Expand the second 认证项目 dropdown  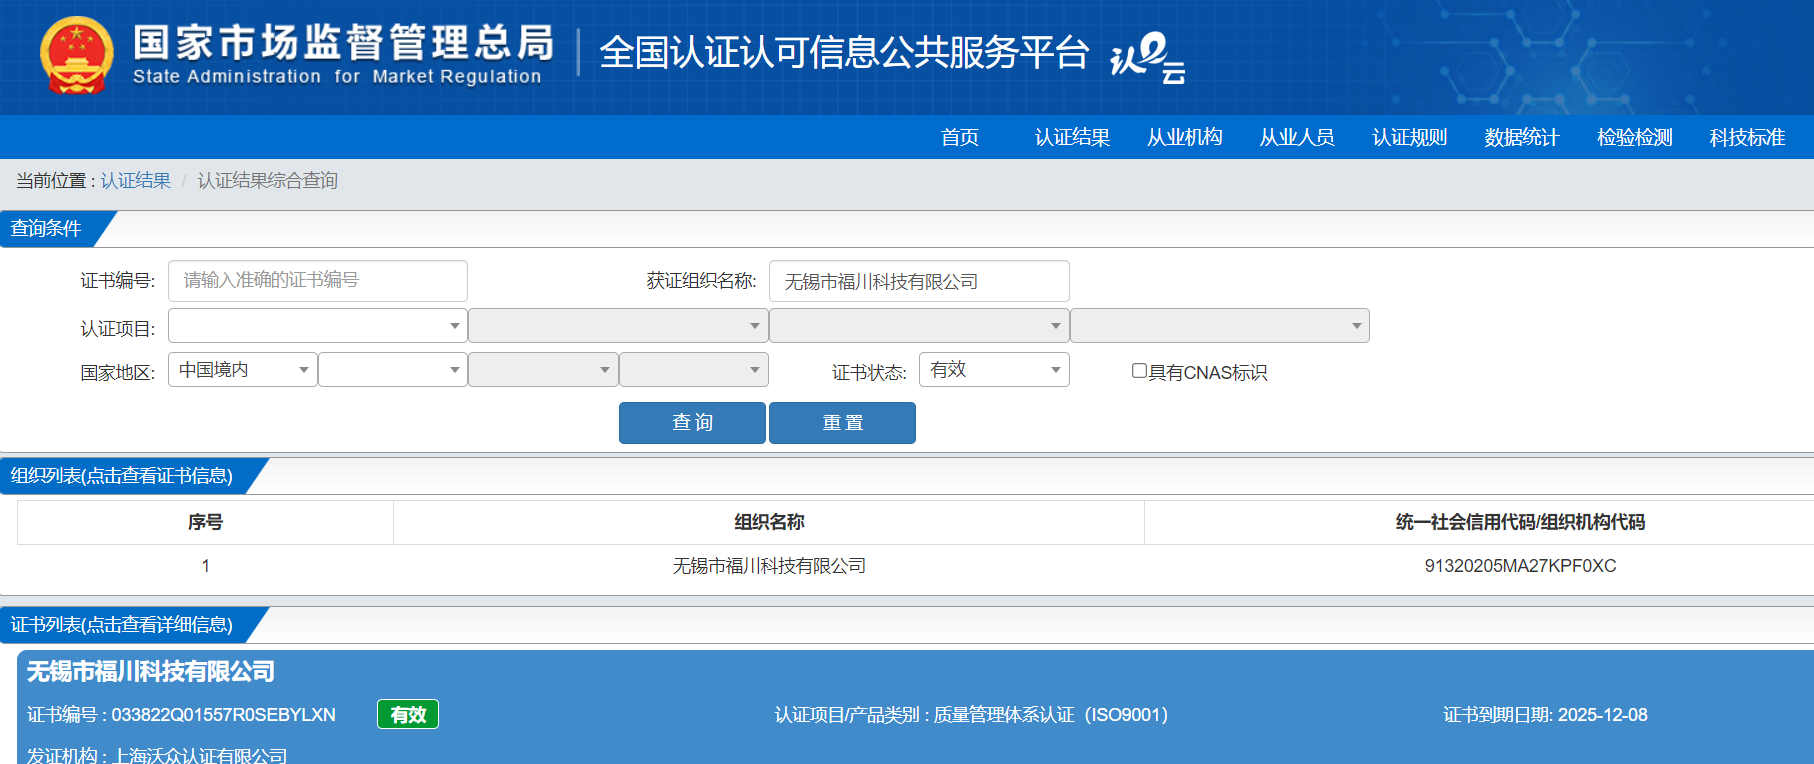coord(618,326)
